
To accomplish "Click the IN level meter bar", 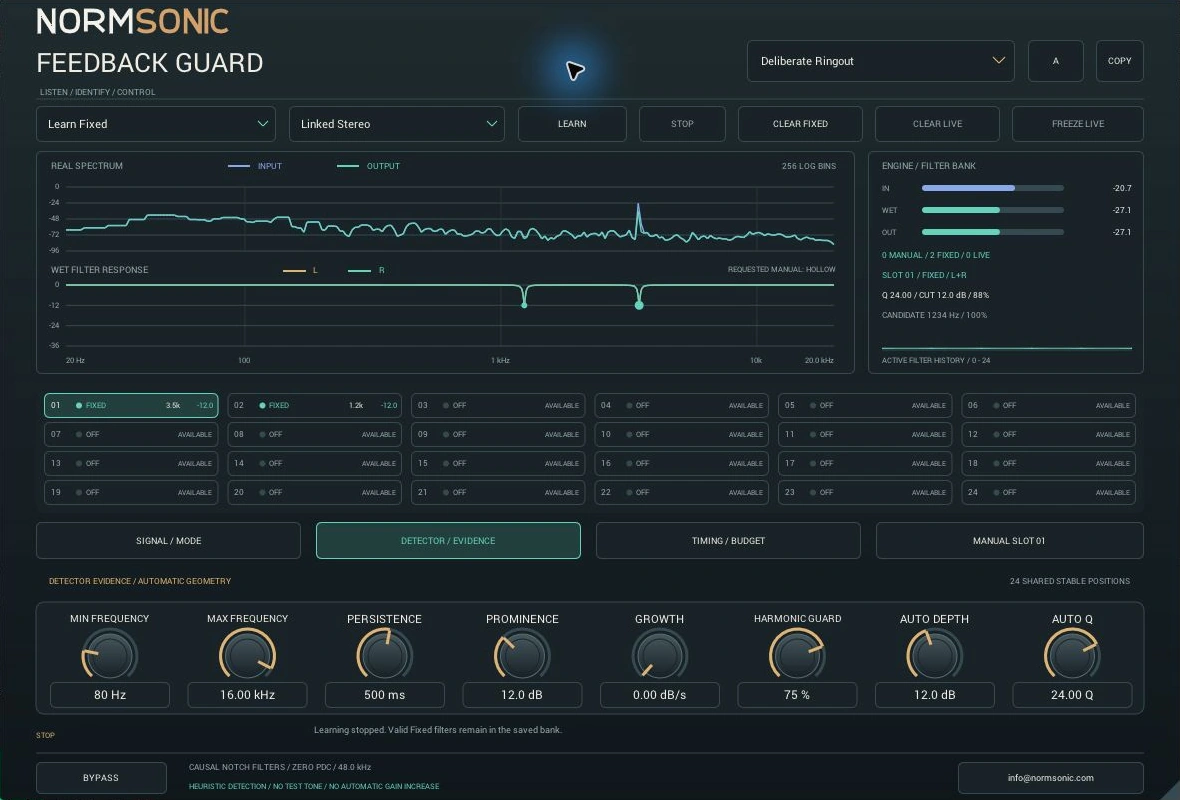I will [993, 188].
